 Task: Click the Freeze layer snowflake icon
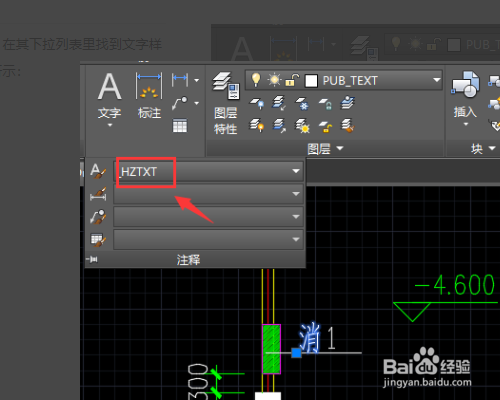click(x=302, y=103)
